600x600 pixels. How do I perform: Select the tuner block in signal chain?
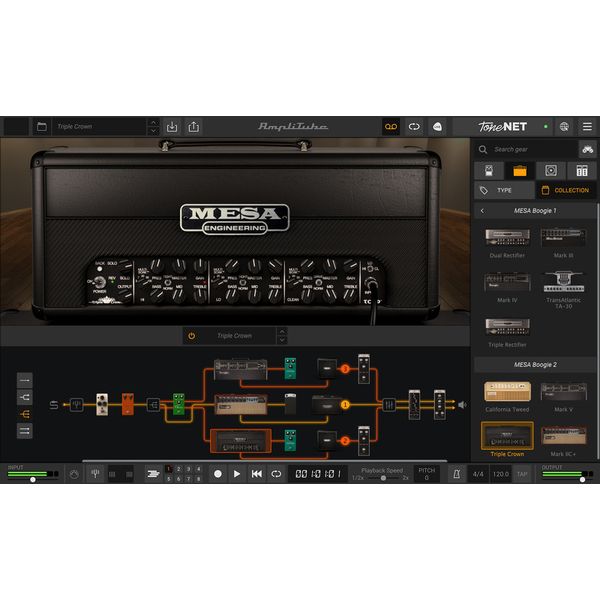pos(77,404)
